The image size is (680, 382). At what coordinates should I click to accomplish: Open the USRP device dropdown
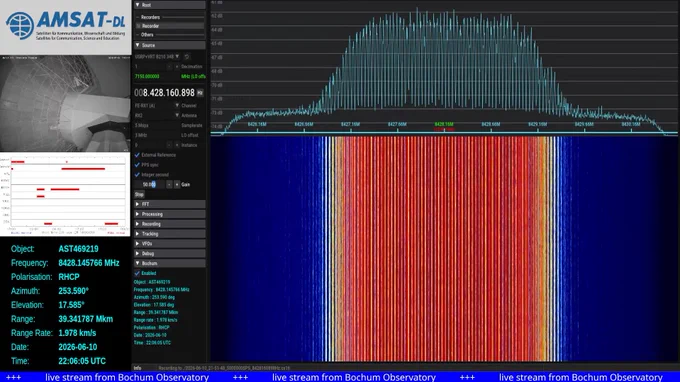(x=157, y=56)
